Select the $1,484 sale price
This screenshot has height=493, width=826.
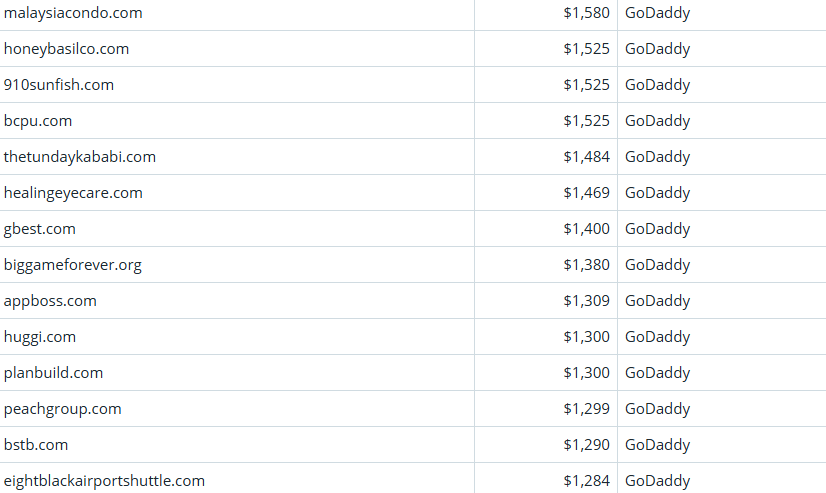[586, 157]
